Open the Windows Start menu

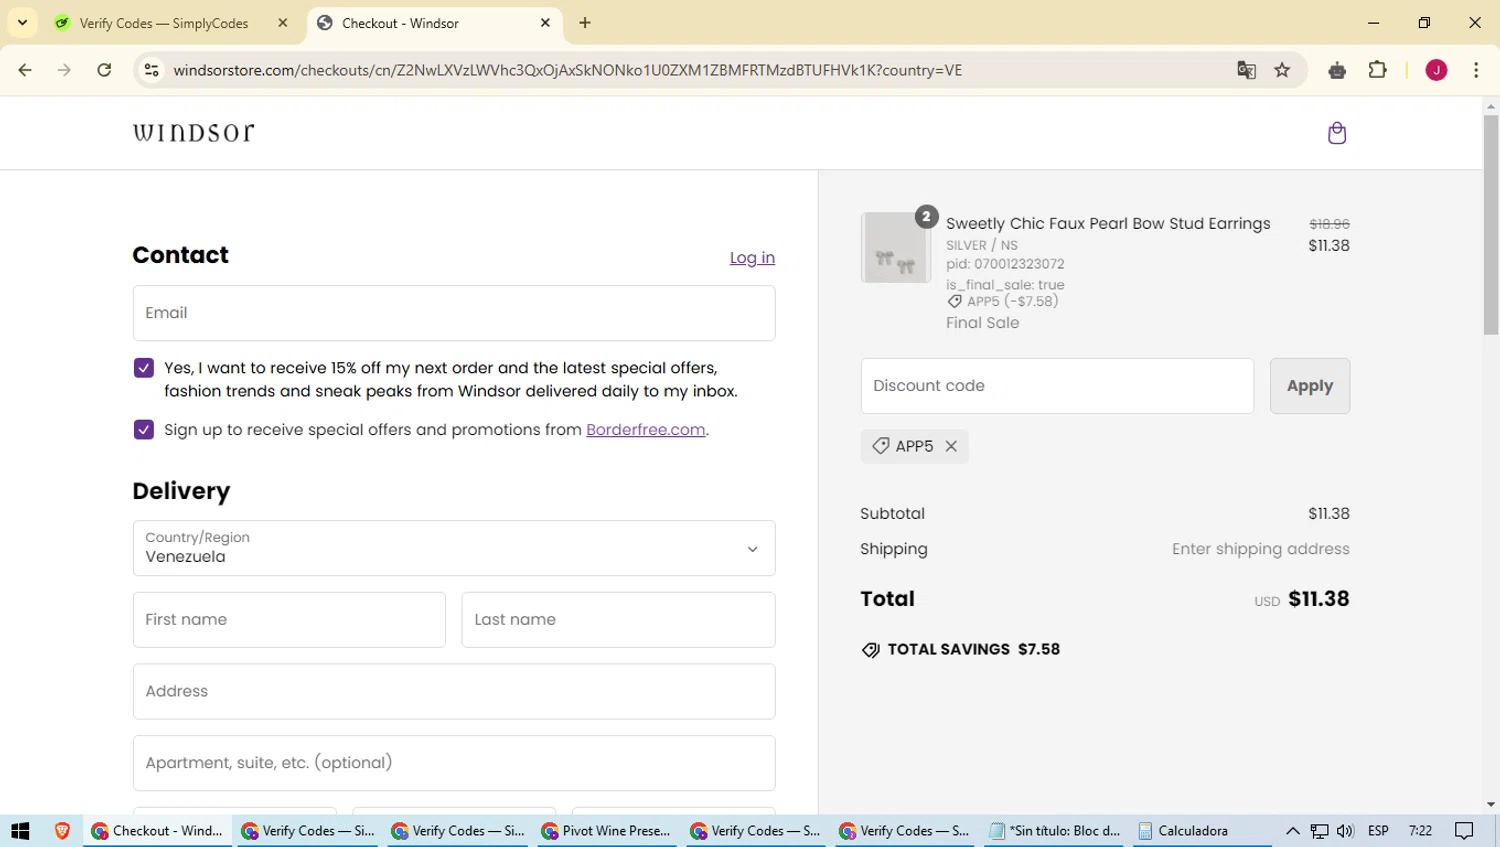click(x=20, y=831)
